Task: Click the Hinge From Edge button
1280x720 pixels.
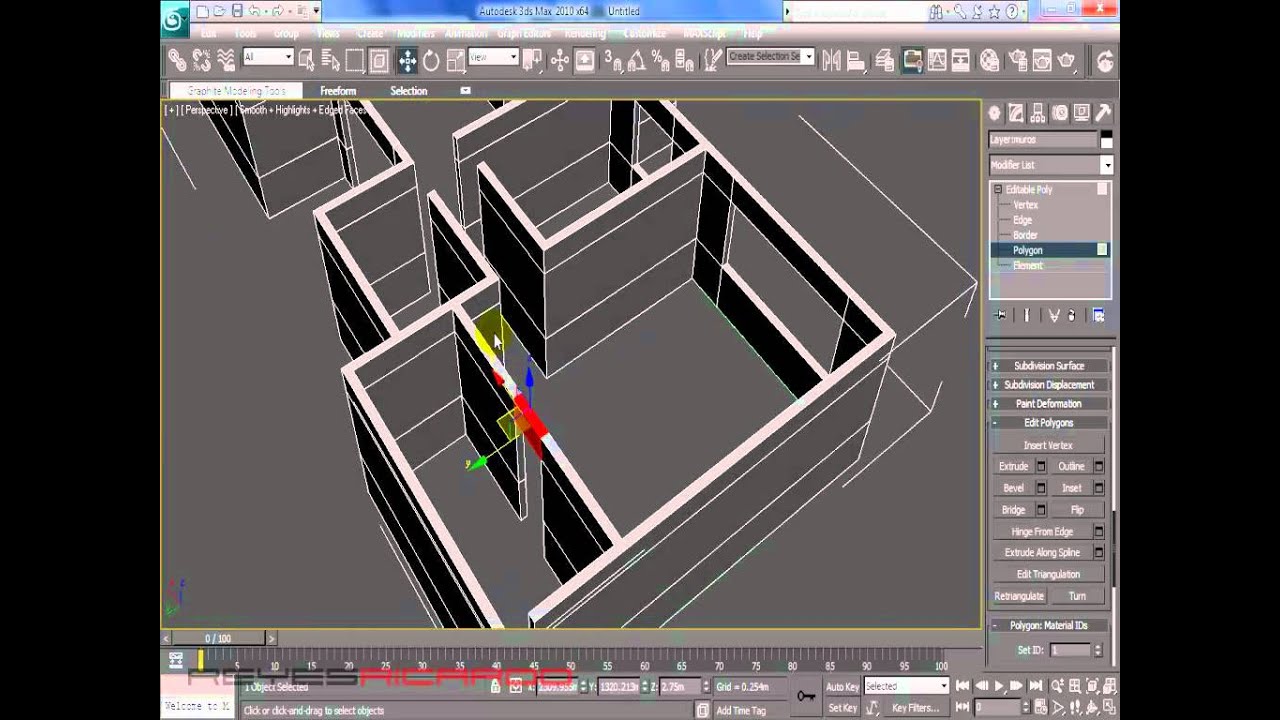Action: tap(1042, 532)
